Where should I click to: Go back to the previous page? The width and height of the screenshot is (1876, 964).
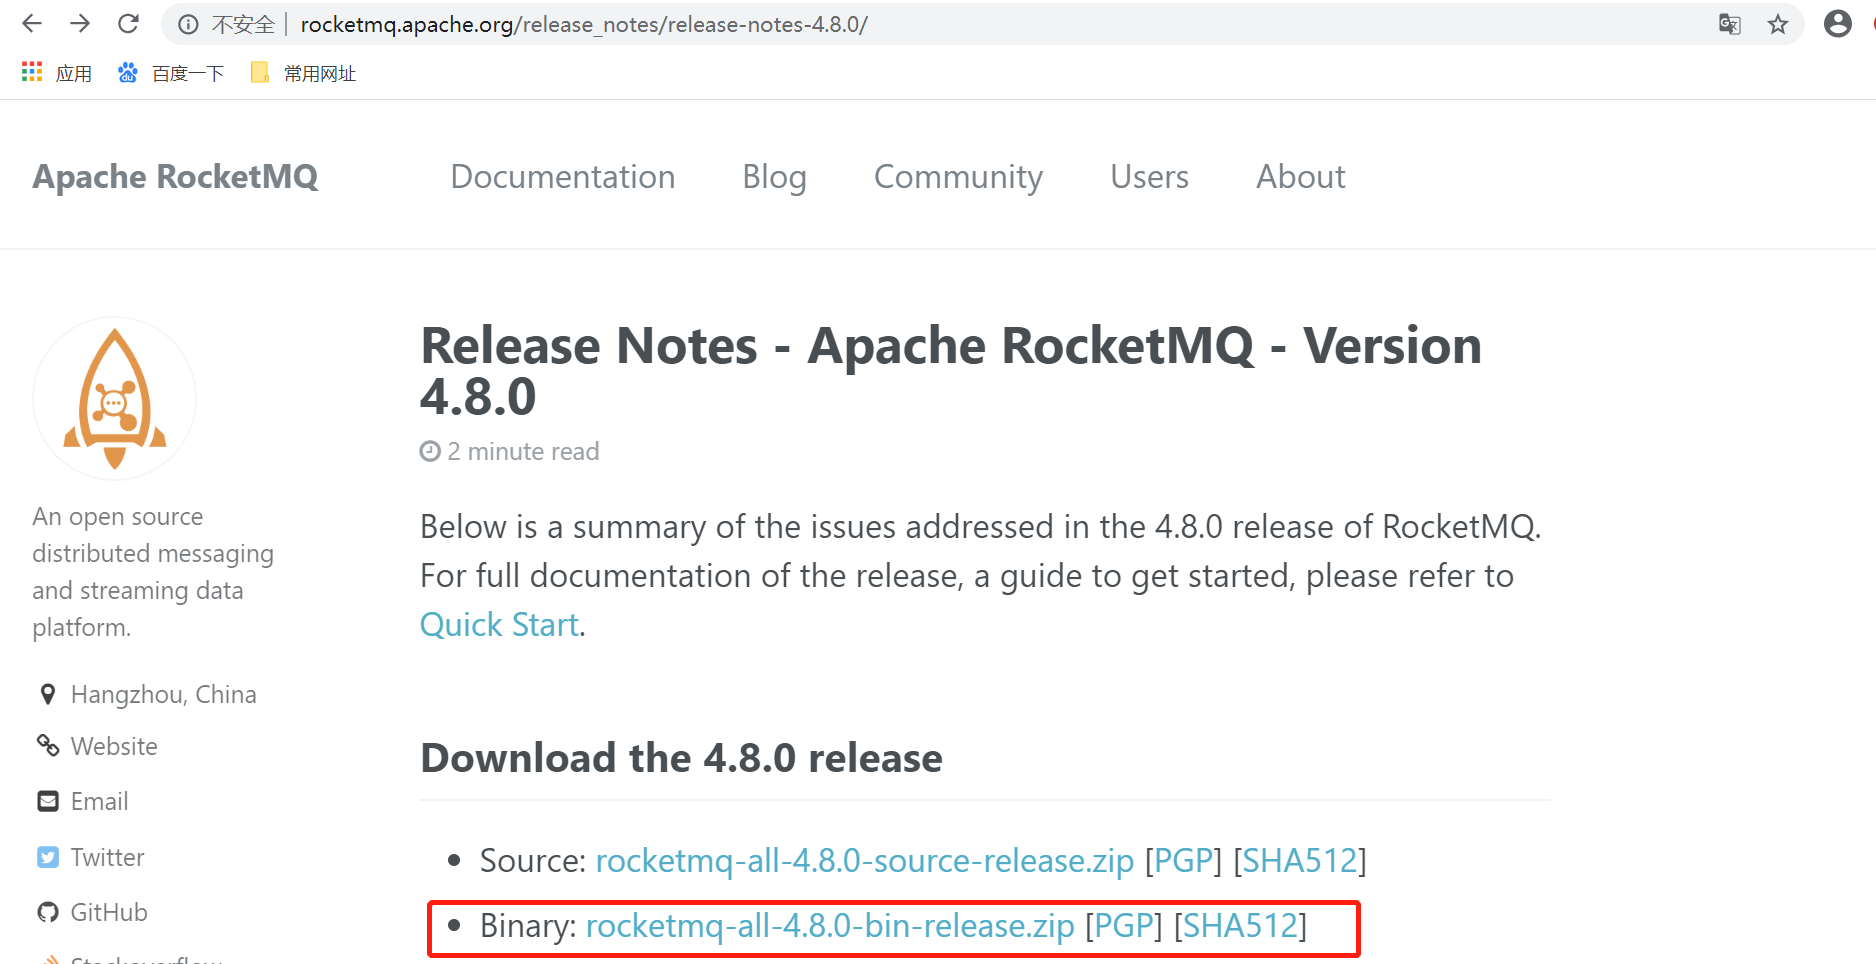[32, 23]
